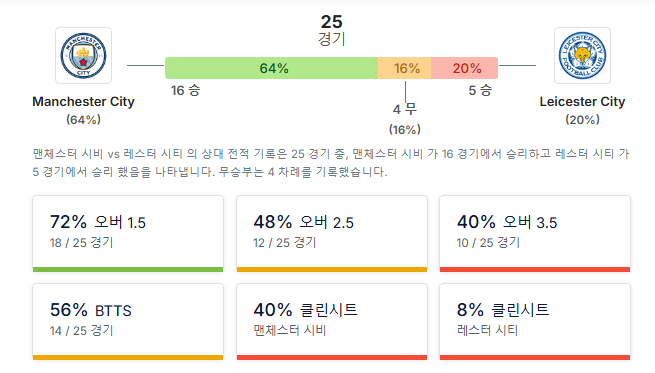
Task: Open the 8% 클린시트 레스터 시티 card
Action: (535, 322)
